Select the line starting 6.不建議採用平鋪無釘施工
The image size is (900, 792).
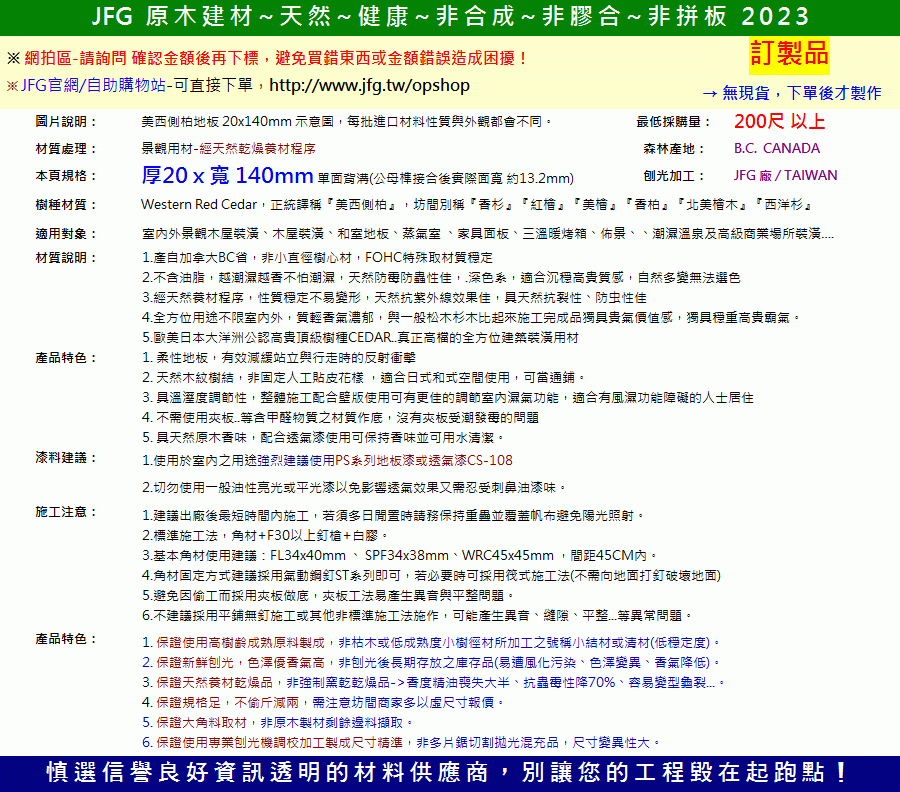(x=418, y=615)
